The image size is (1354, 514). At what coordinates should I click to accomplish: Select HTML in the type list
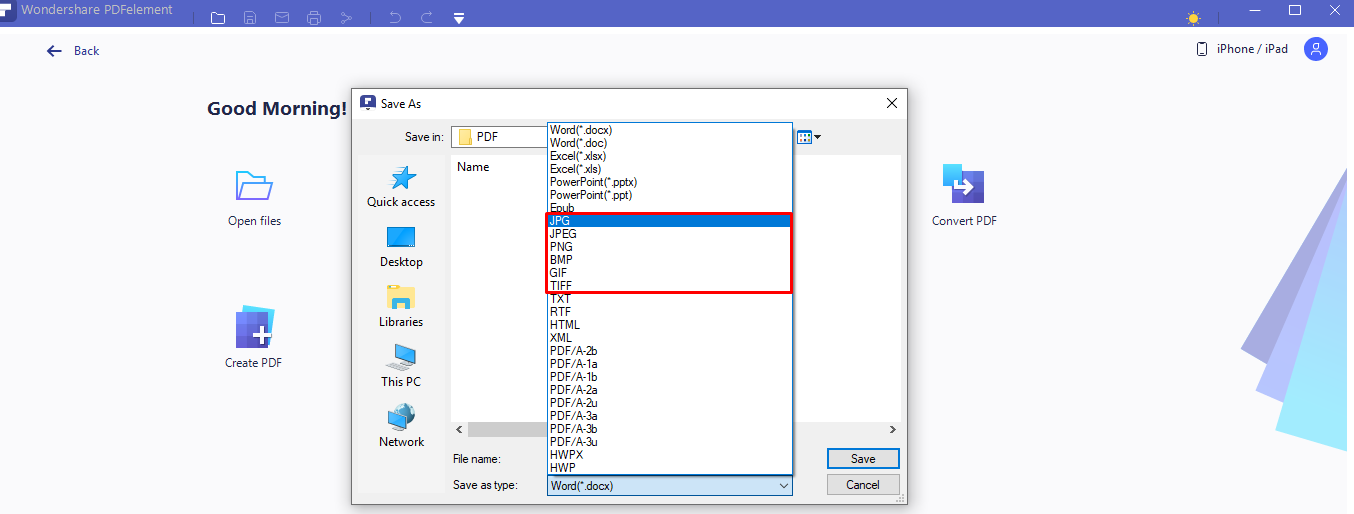coord(670,325)
